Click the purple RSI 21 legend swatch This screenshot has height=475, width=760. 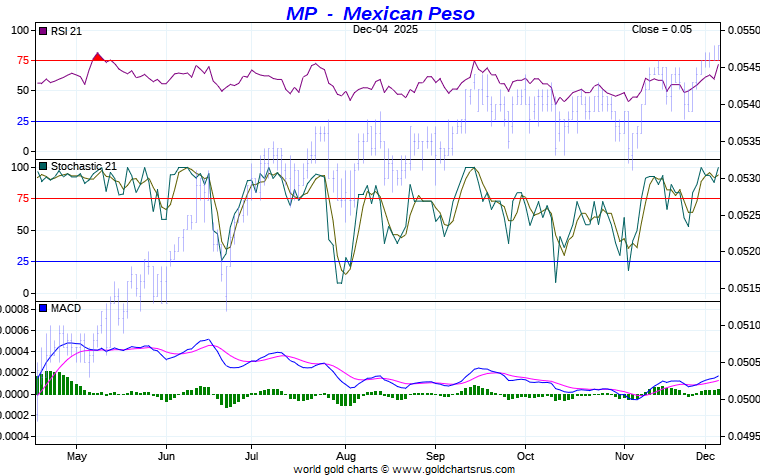(x=43, y=31)
